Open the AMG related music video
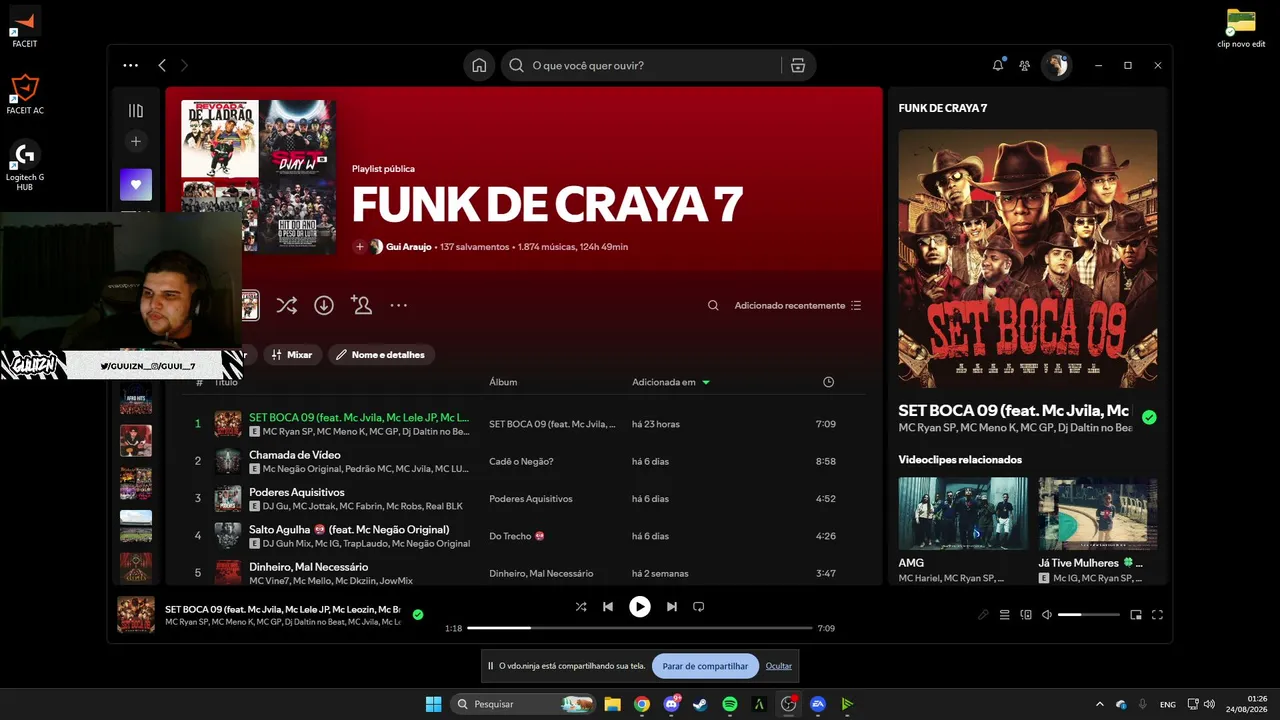 pos(963,513)
